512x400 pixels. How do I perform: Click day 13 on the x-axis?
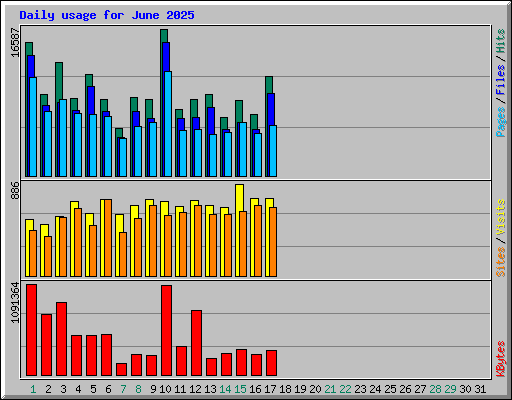click(x=210, y=389)
